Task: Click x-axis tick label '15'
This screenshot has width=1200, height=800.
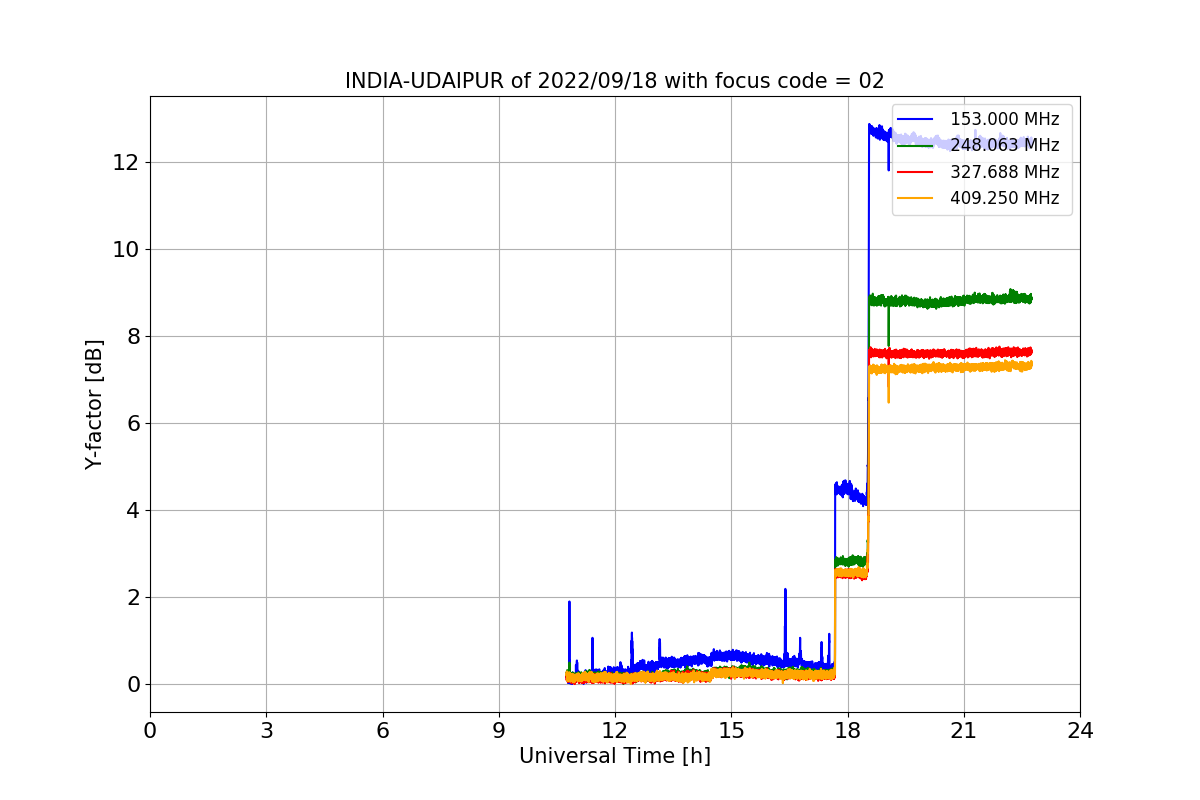Action: click(x=731, y=730)
